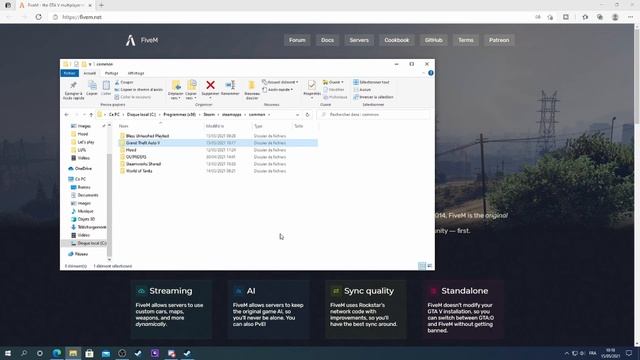Open Déplacer vers dropdown
The height and width of the screenshot is (360, 640).
(x=176, y=98)
